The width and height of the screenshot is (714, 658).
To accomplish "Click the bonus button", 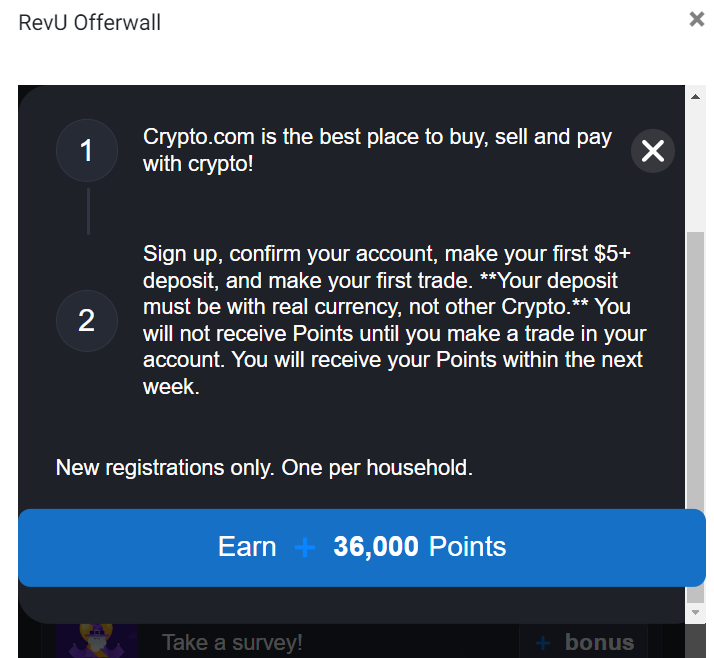I will (583, 643).
